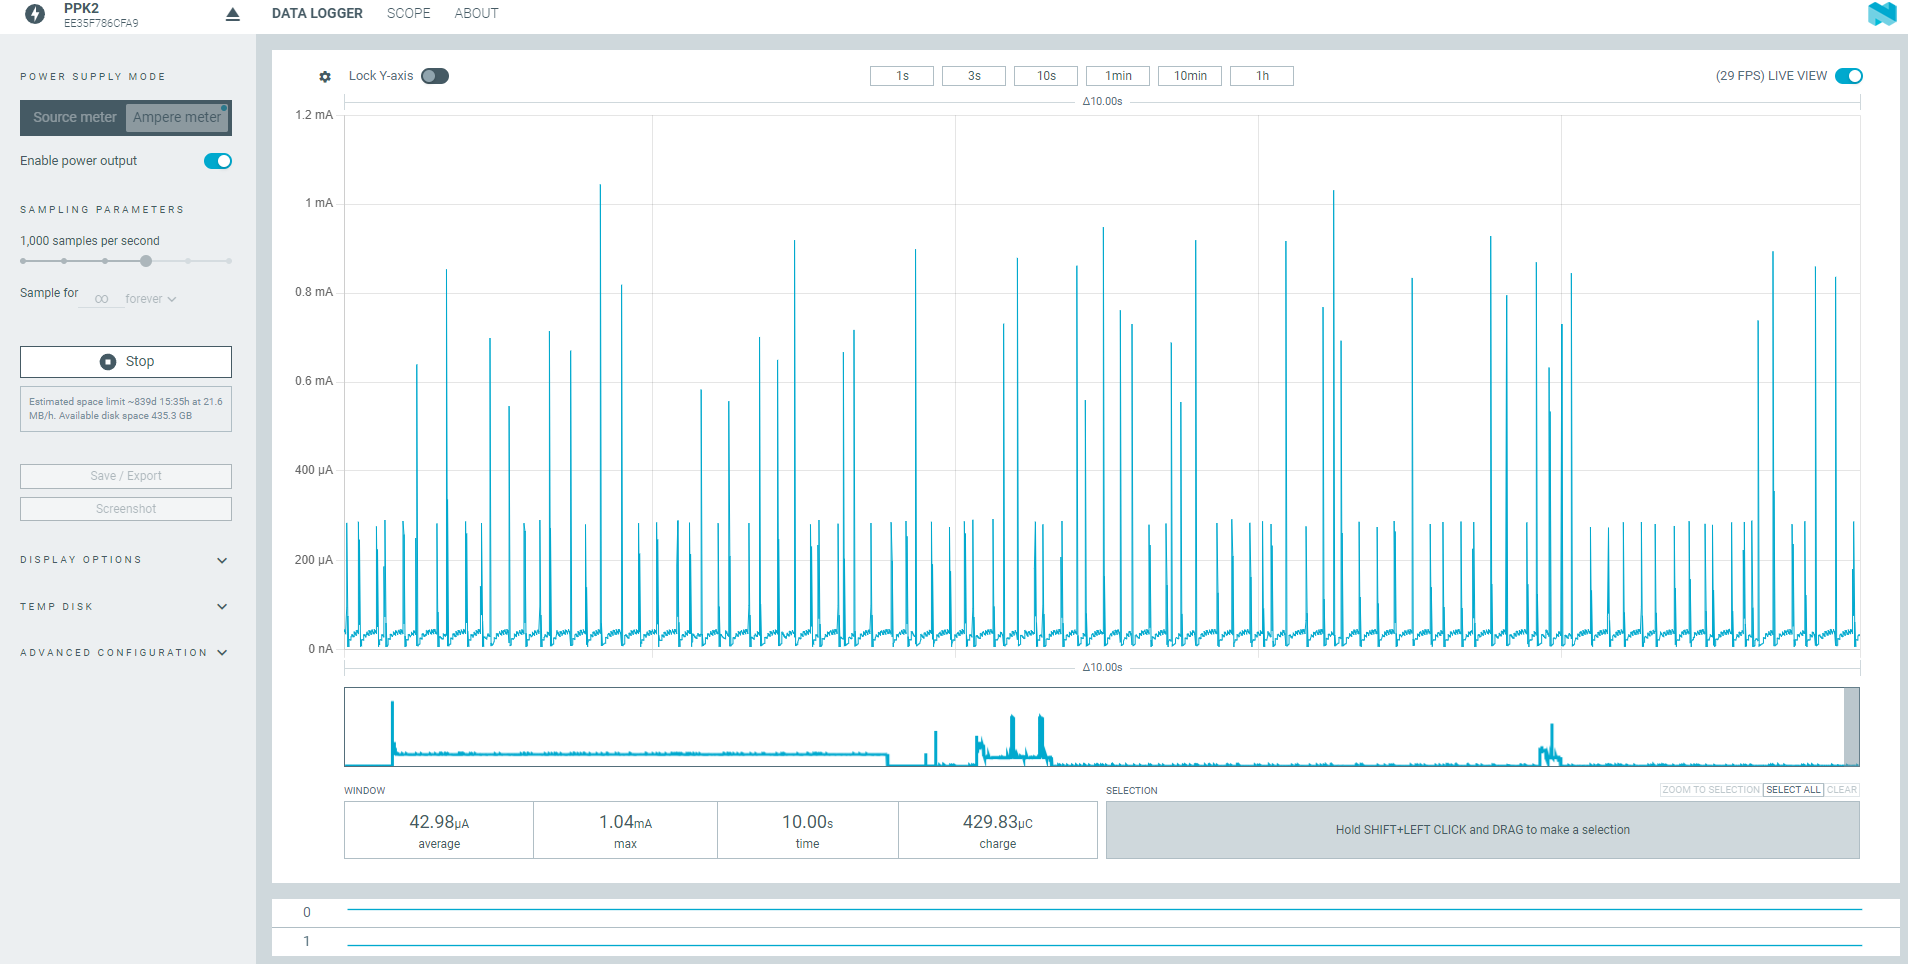Click the samples per second slider handle

tap(146, 261)
